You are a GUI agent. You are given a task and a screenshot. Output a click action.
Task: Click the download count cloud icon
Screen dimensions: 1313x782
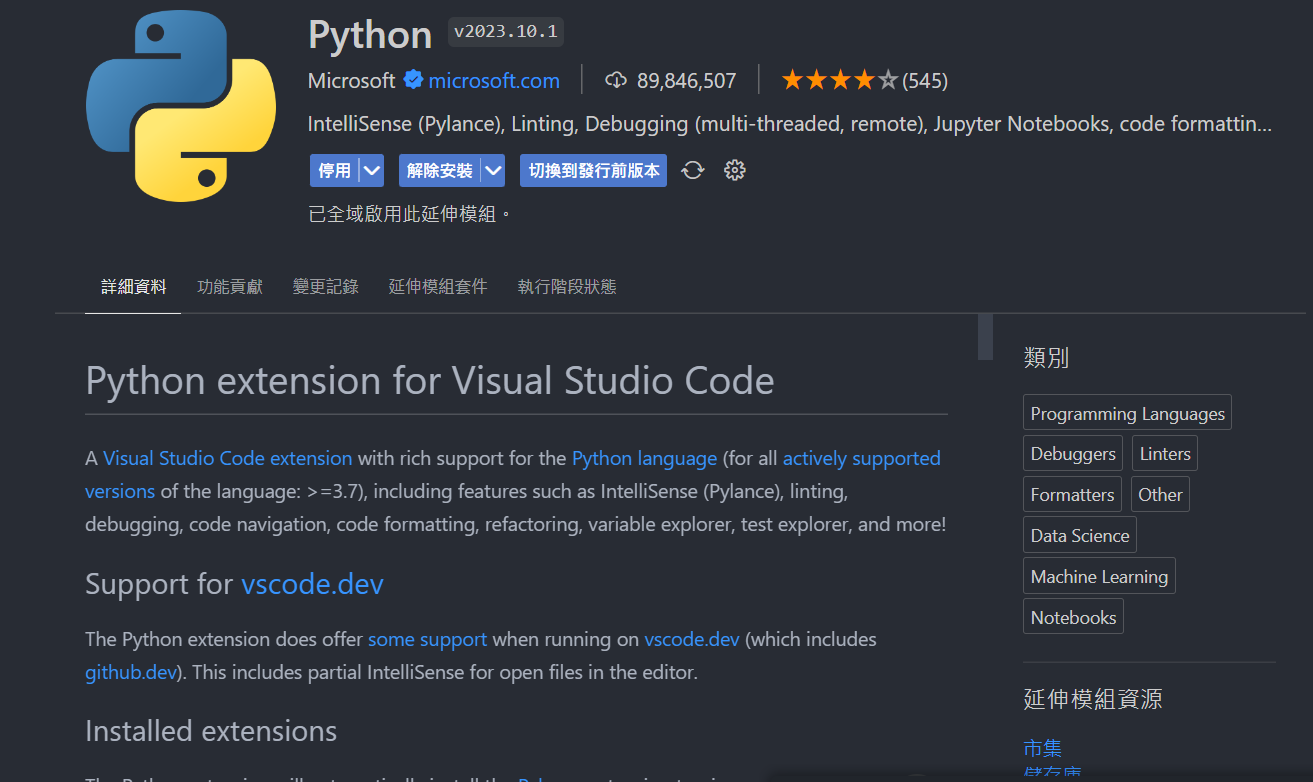click(x=616, y=80)
